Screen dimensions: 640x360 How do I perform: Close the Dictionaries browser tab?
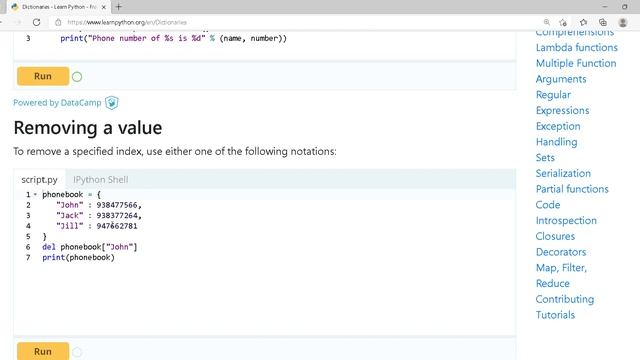[104, 7]
